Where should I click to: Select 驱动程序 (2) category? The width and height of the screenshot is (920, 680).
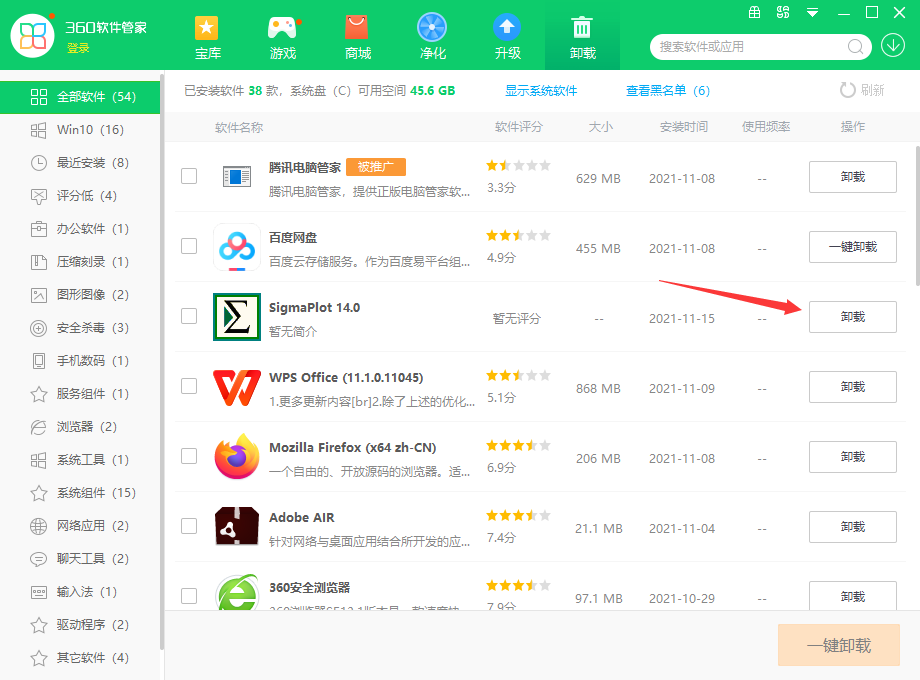pos(80,624)
